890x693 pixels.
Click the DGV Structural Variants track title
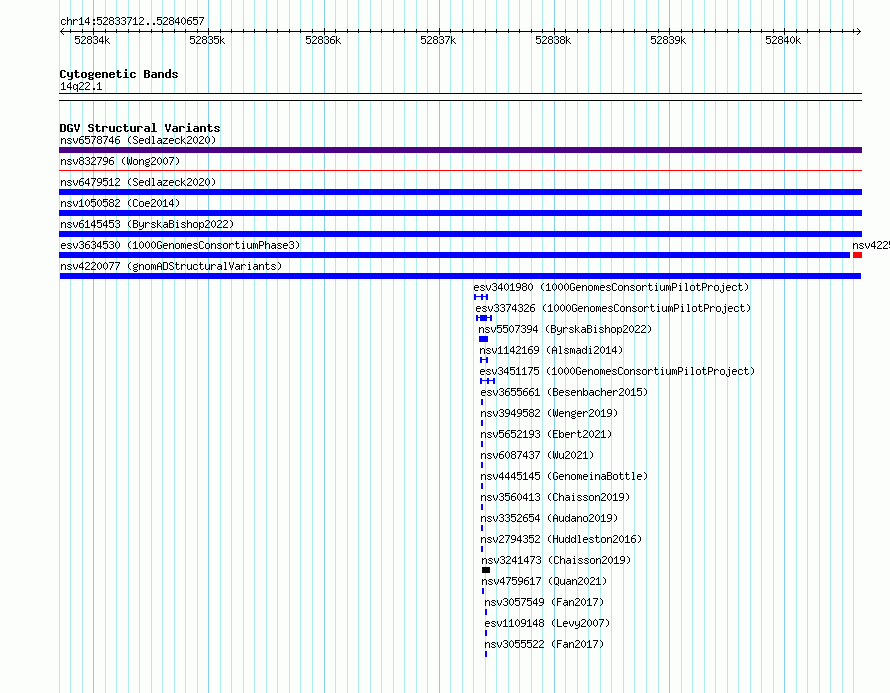click(x=140, y=128)
